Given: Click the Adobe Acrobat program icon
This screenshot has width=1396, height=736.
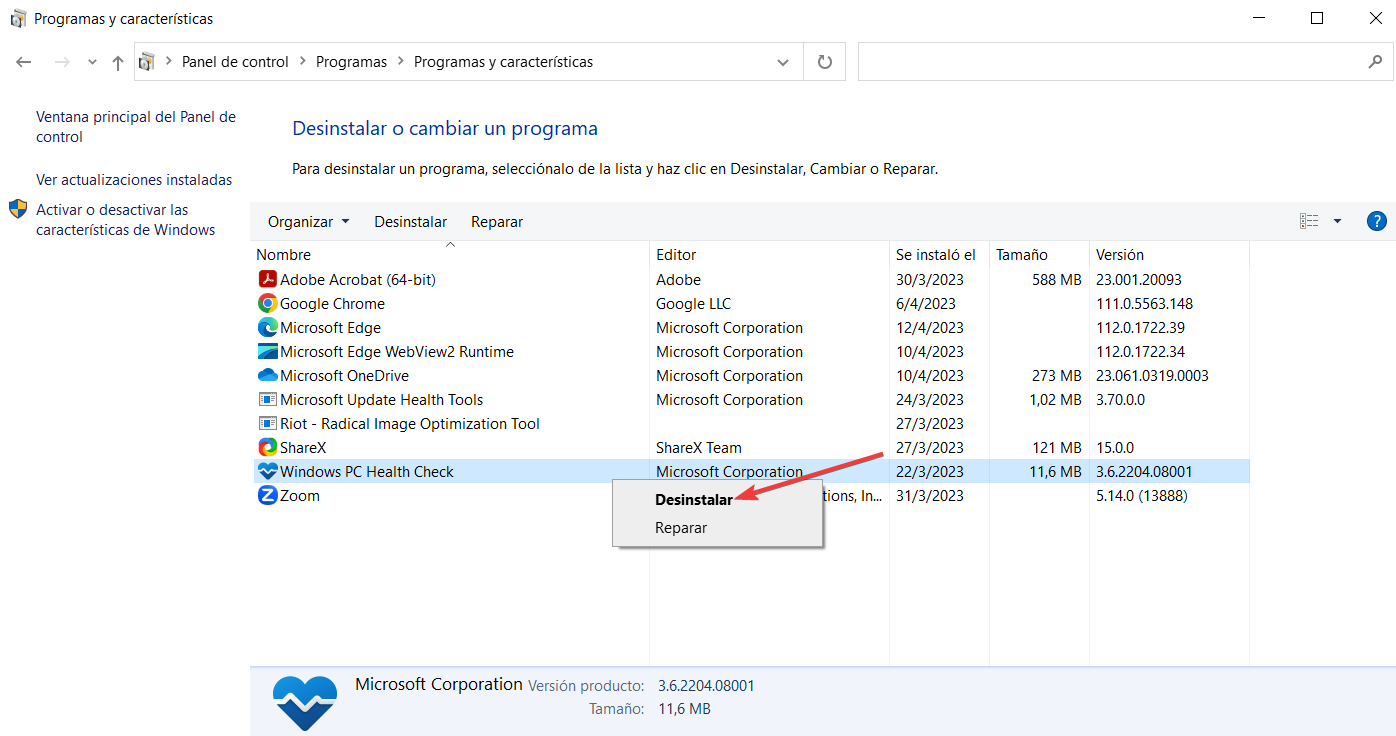Looking at the screenshot, I should click(267, 280).
